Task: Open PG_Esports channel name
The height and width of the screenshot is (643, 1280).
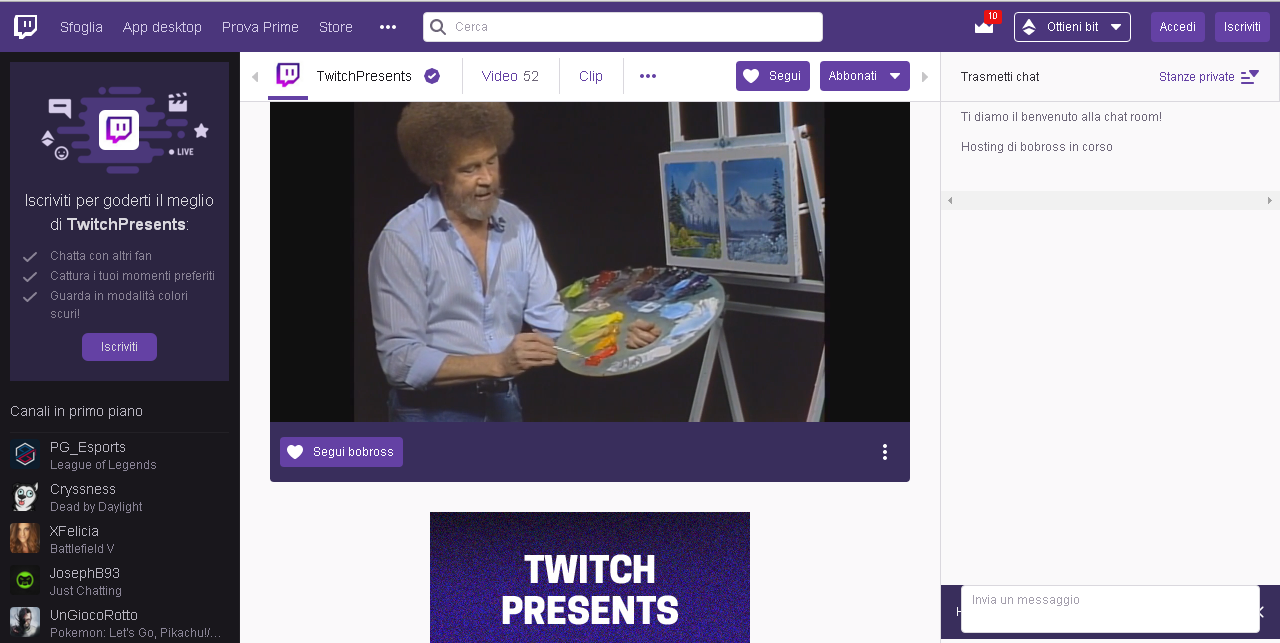Action: [88, 447]
